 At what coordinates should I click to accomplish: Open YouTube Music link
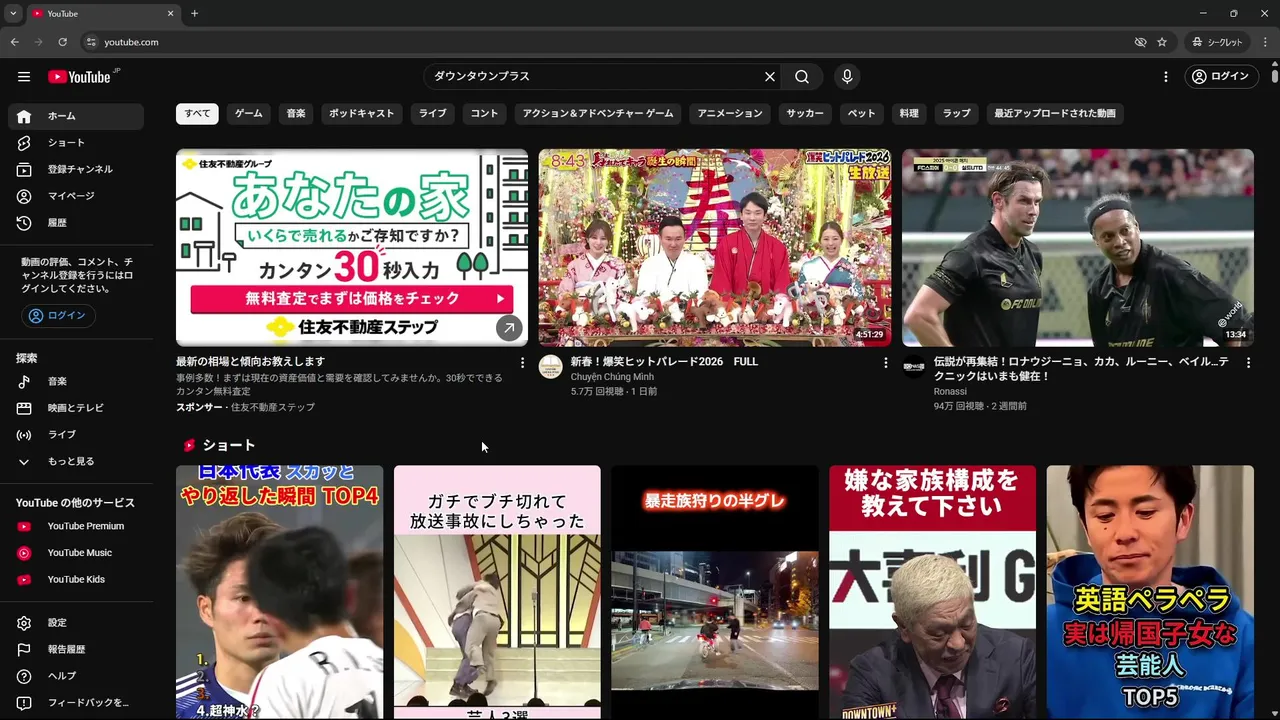76,553
